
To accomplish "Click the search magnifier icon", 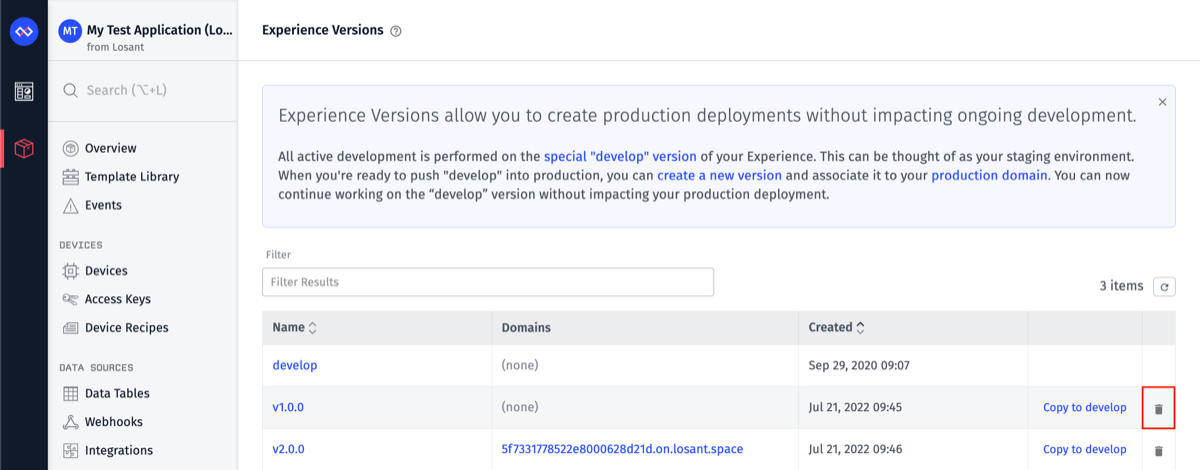I will (x=71, y=90).
